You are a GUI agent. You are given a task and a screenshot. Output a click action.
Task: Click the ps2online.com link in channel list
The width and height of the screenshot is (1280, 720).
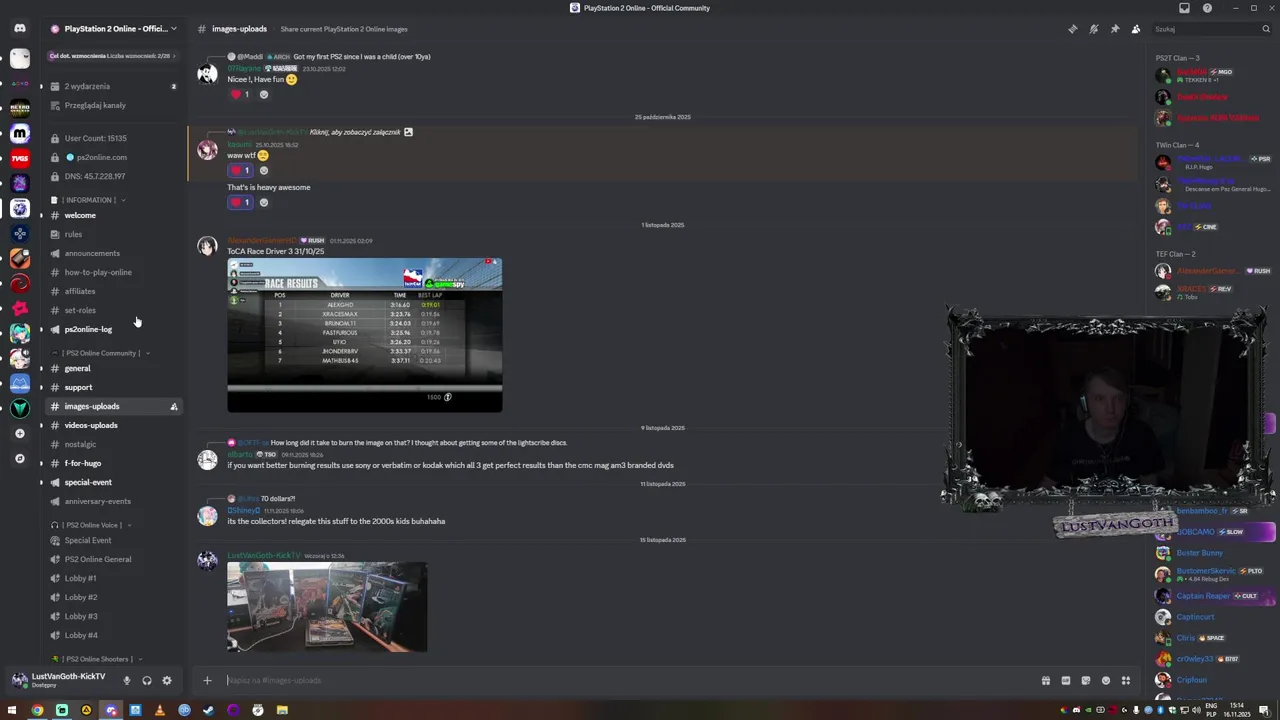click(x=112, y=157)
